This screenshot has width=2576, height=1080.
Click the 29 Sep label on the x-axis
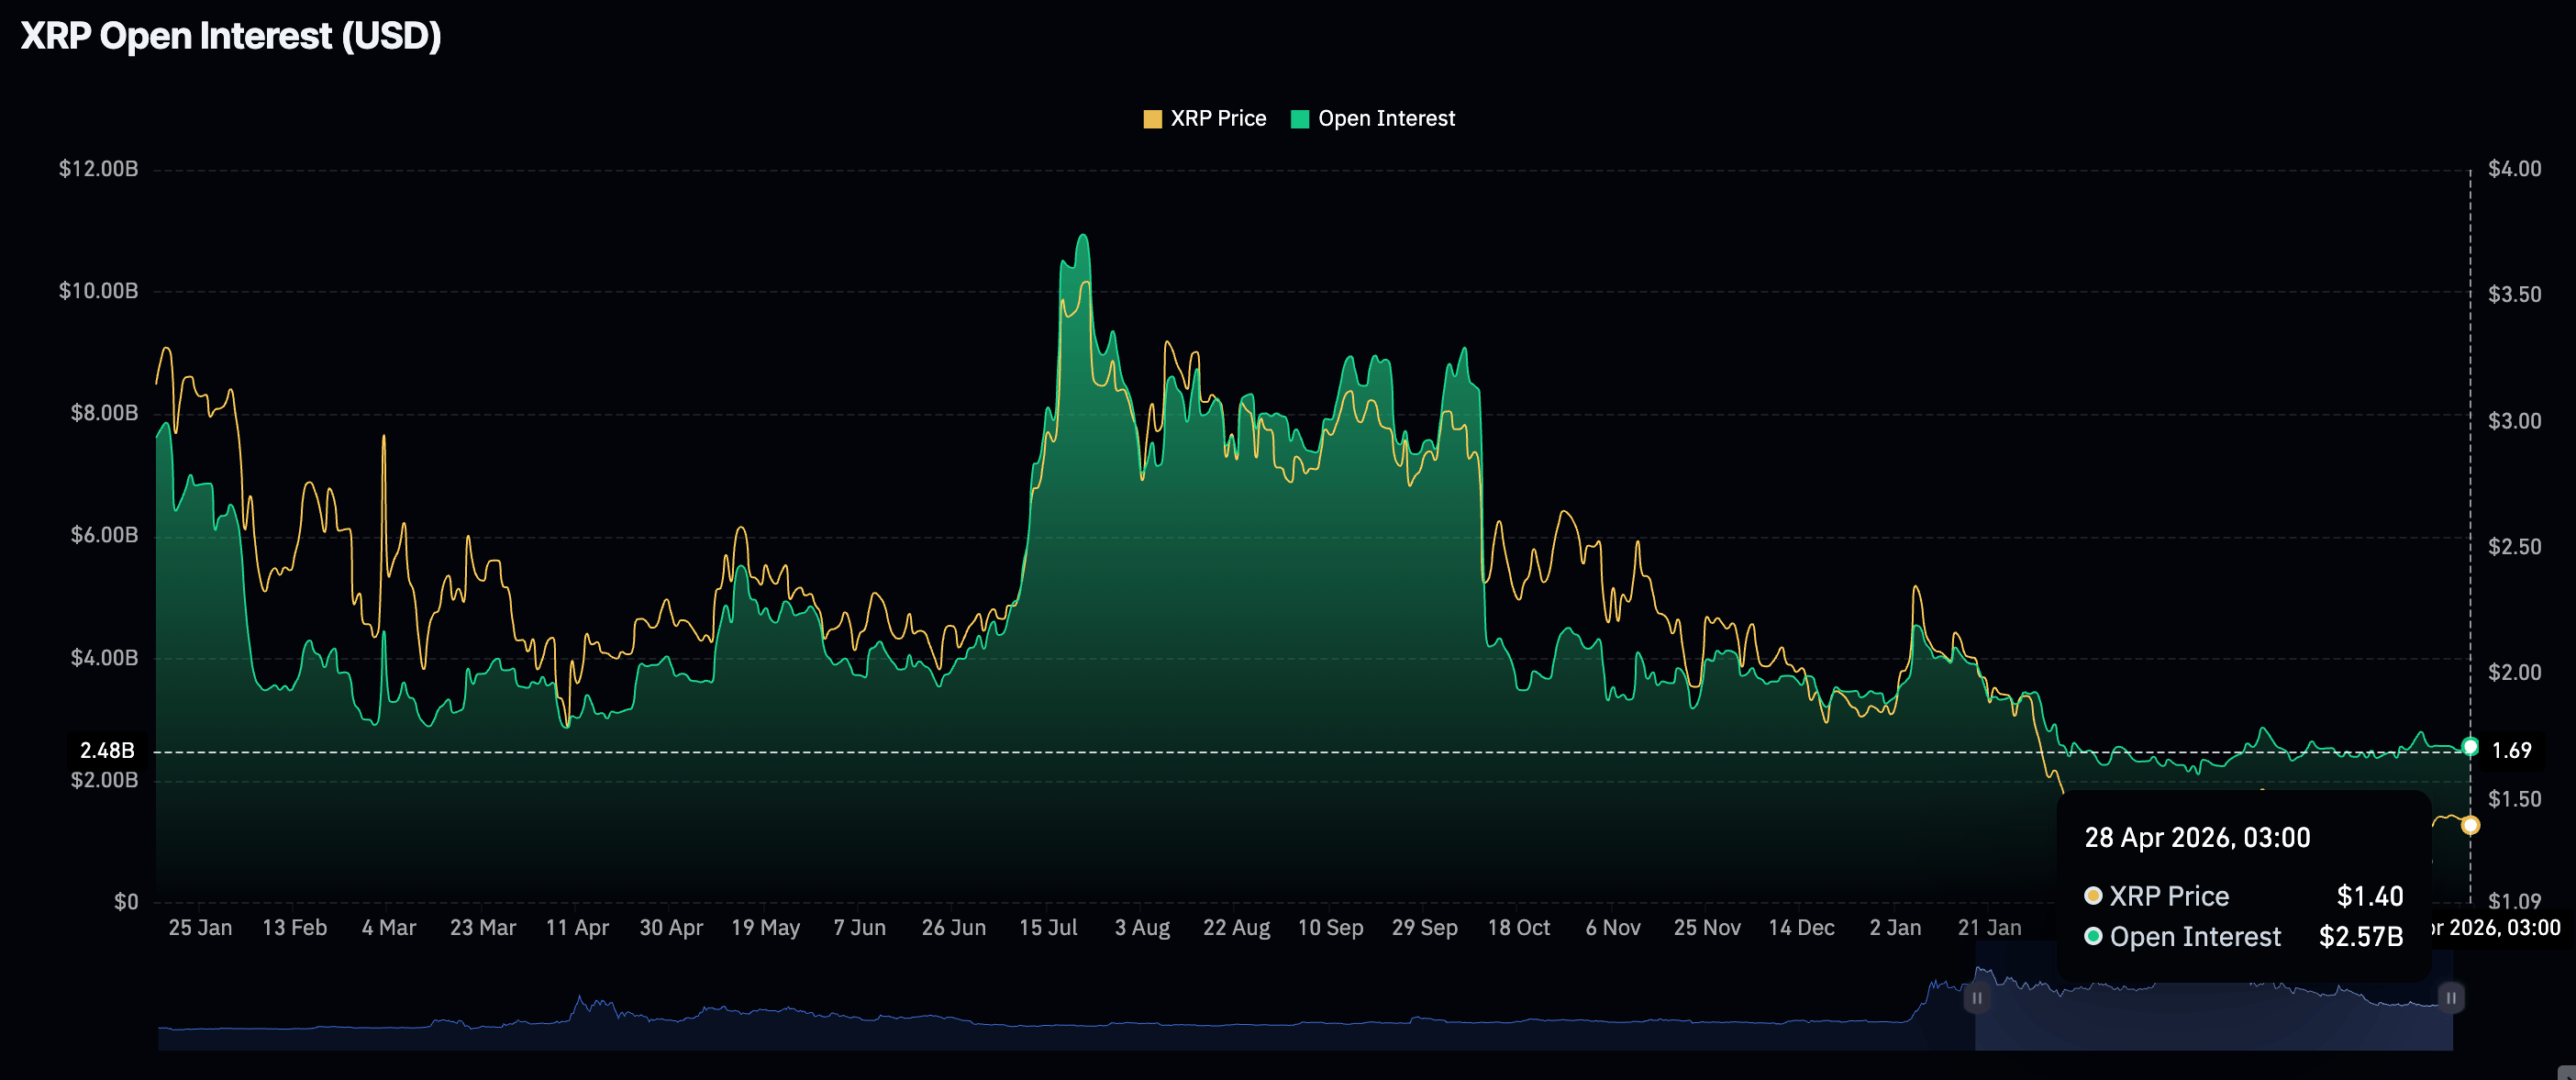(x=1424, y=928)
